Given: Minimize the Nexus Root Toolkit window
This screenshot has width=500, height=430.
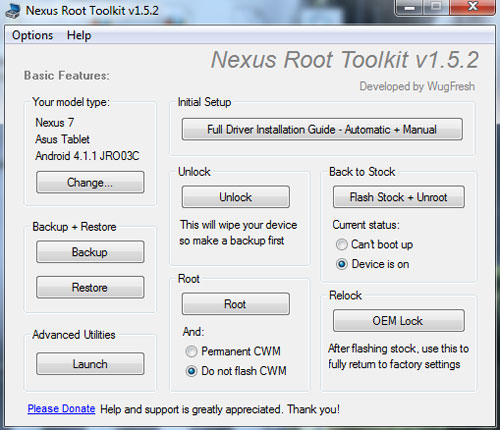Looking at the screenshot, I should (x=410, y=7).
